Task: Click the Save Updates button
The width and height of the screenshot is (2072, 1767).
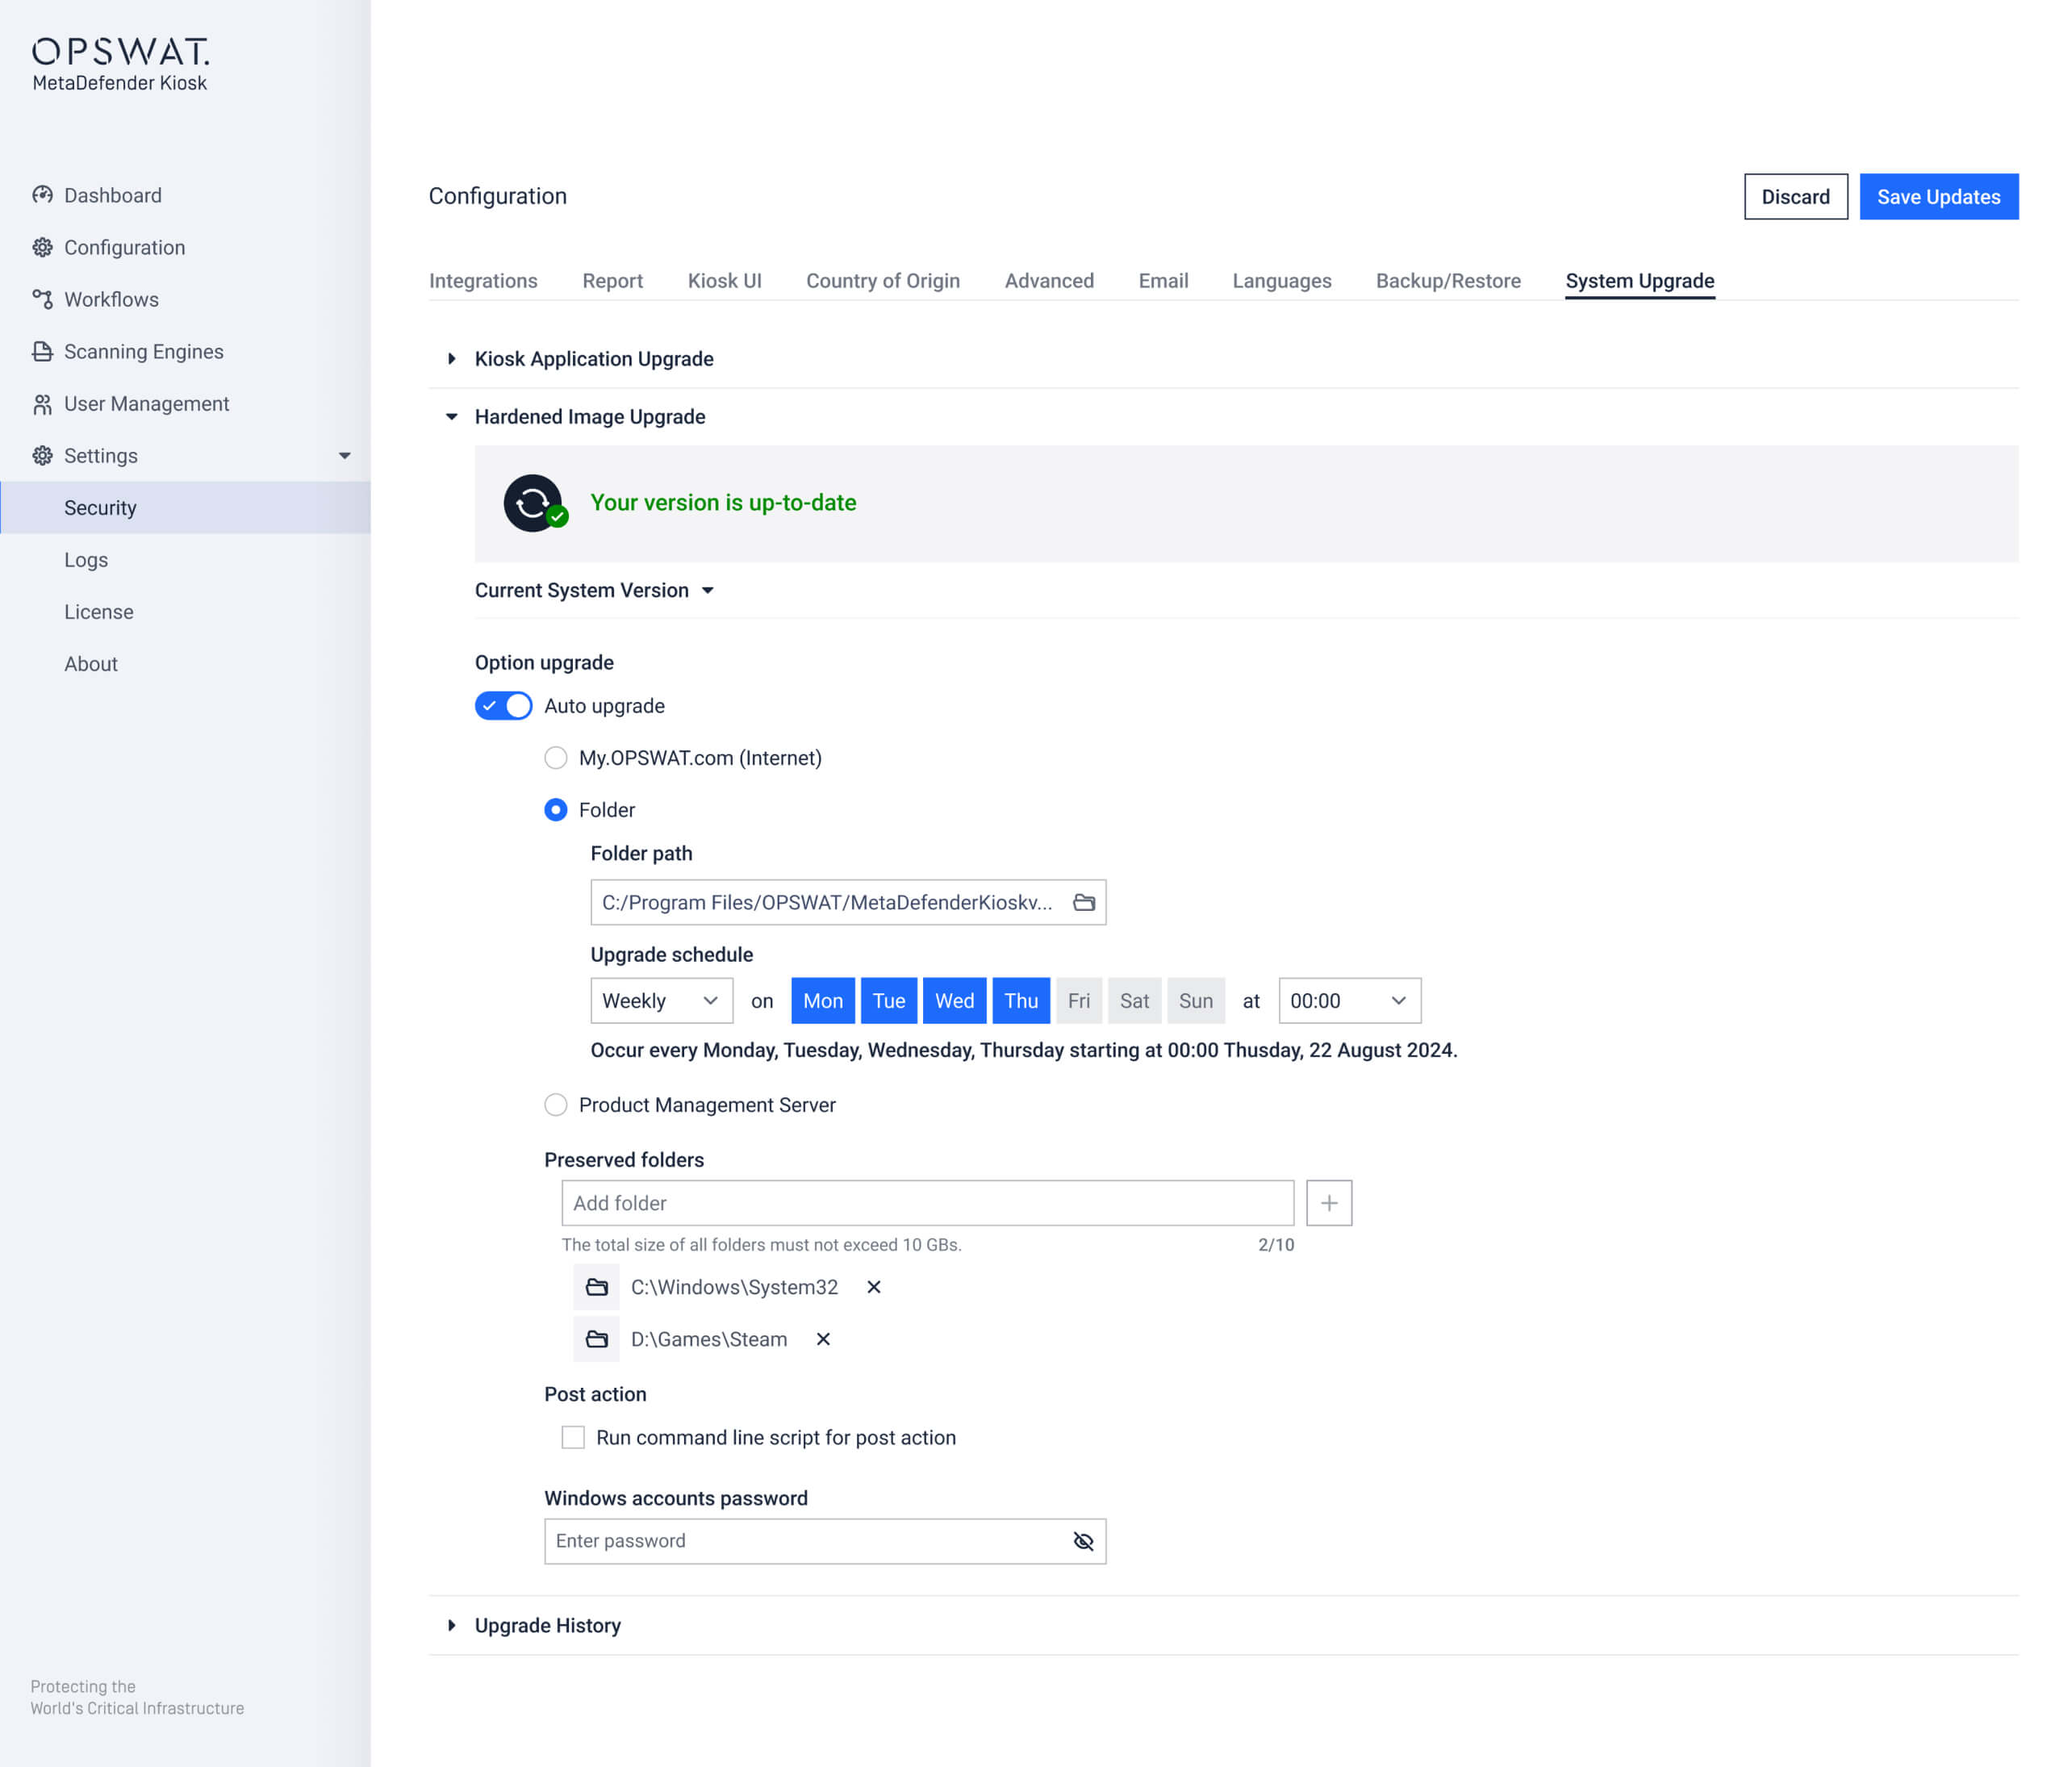Action: coord(1937,197)
